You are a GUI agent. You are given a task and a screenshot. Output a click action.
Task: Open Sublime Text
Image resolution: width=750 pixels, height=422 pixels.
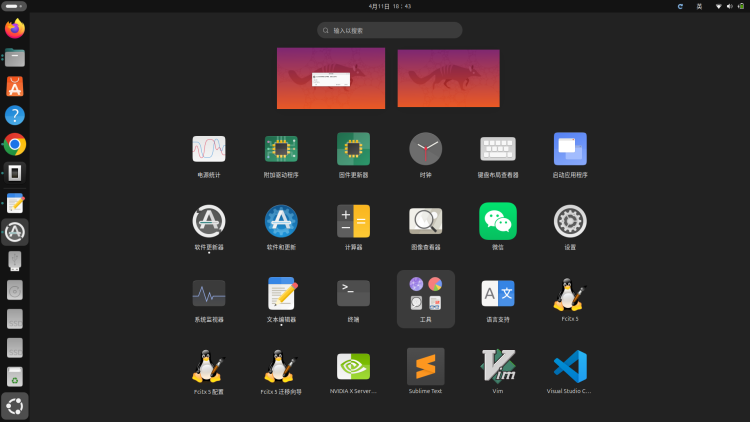click(425, 366)
